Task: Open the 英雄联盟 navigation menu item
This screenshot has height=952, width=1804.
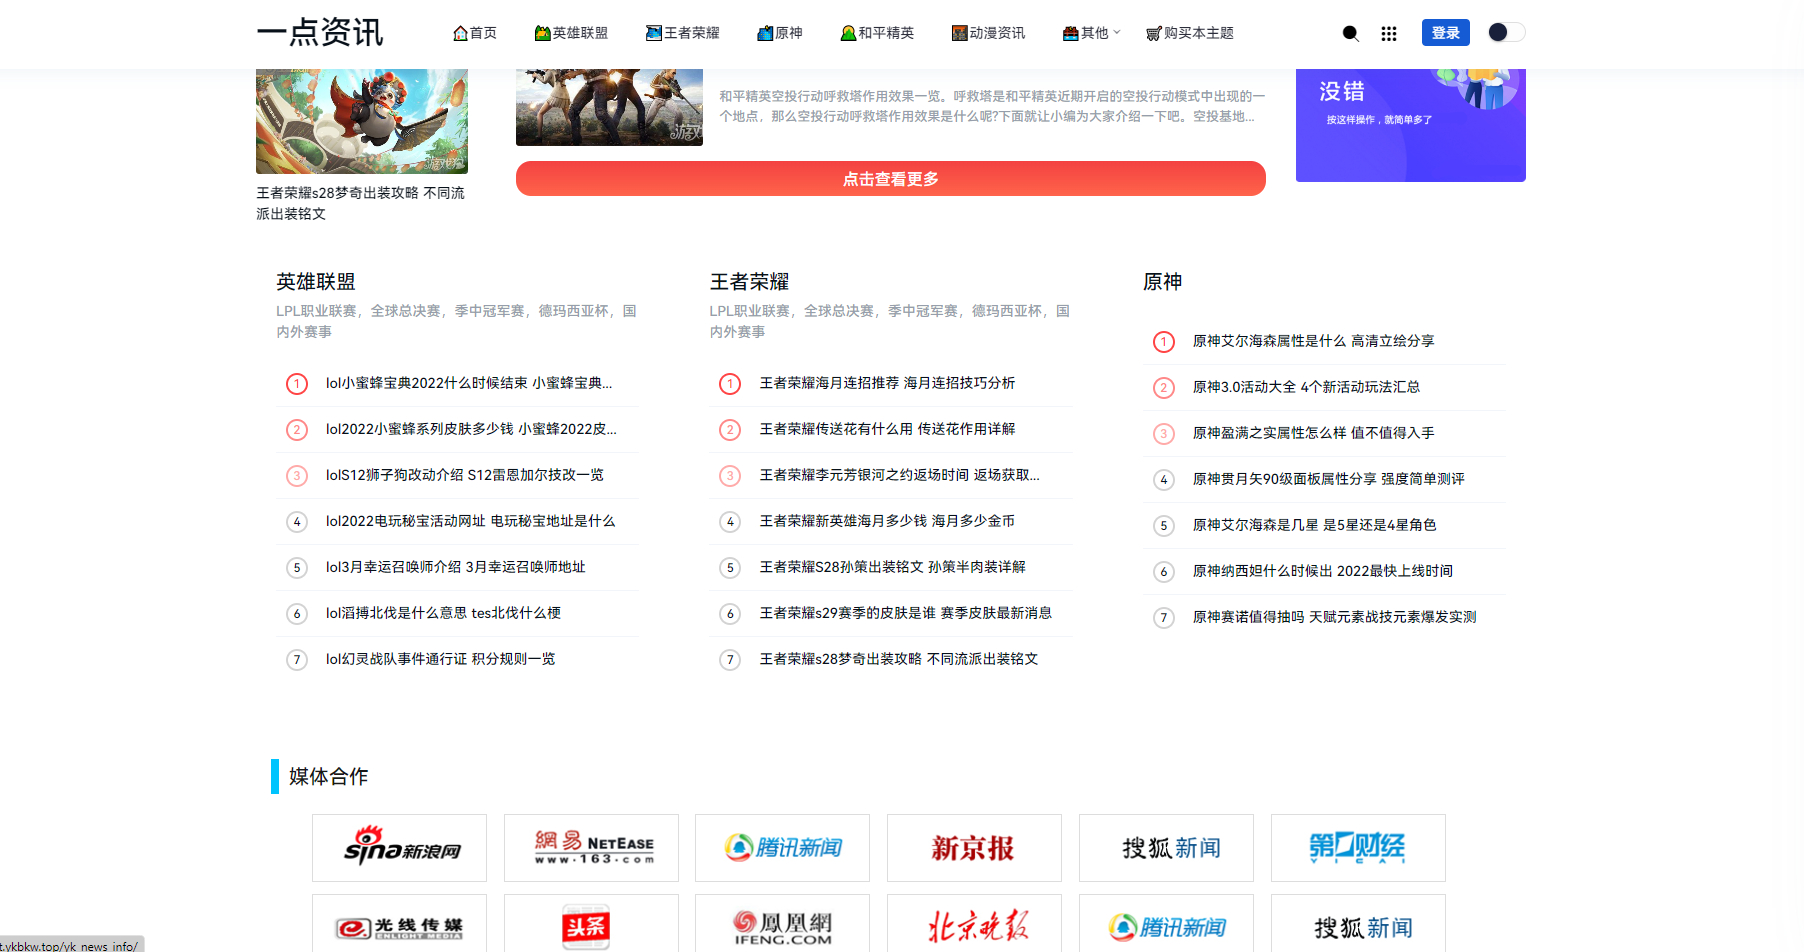Action: coord(571,33)
